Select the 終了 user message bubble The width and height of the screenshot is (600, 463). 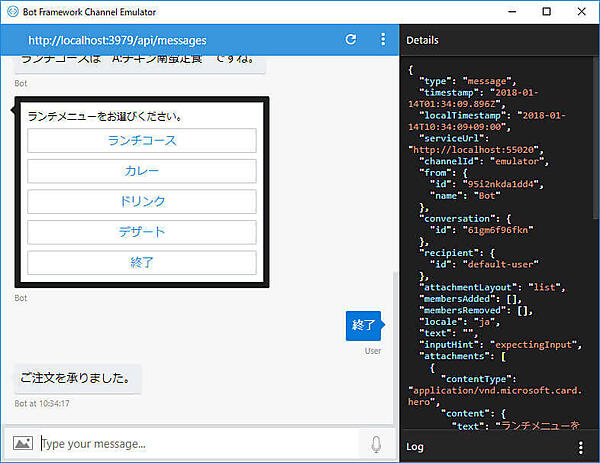[364, 325]
